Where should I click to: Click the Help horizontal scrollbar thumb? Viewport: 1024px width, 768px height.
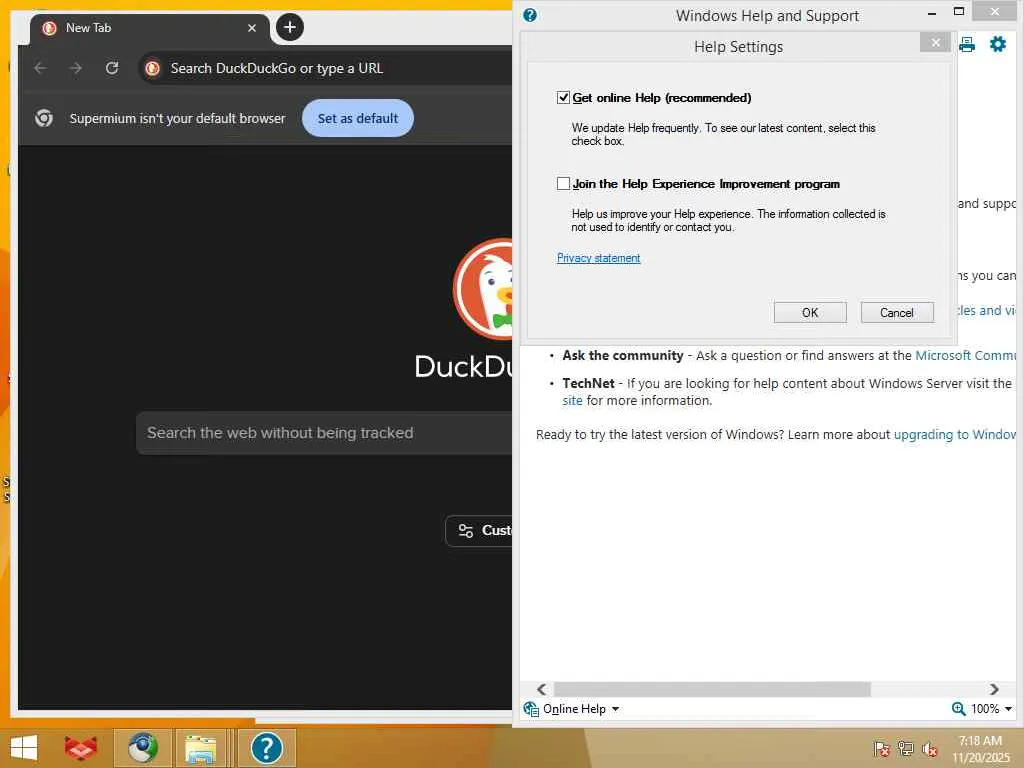[x=712, y=689]
